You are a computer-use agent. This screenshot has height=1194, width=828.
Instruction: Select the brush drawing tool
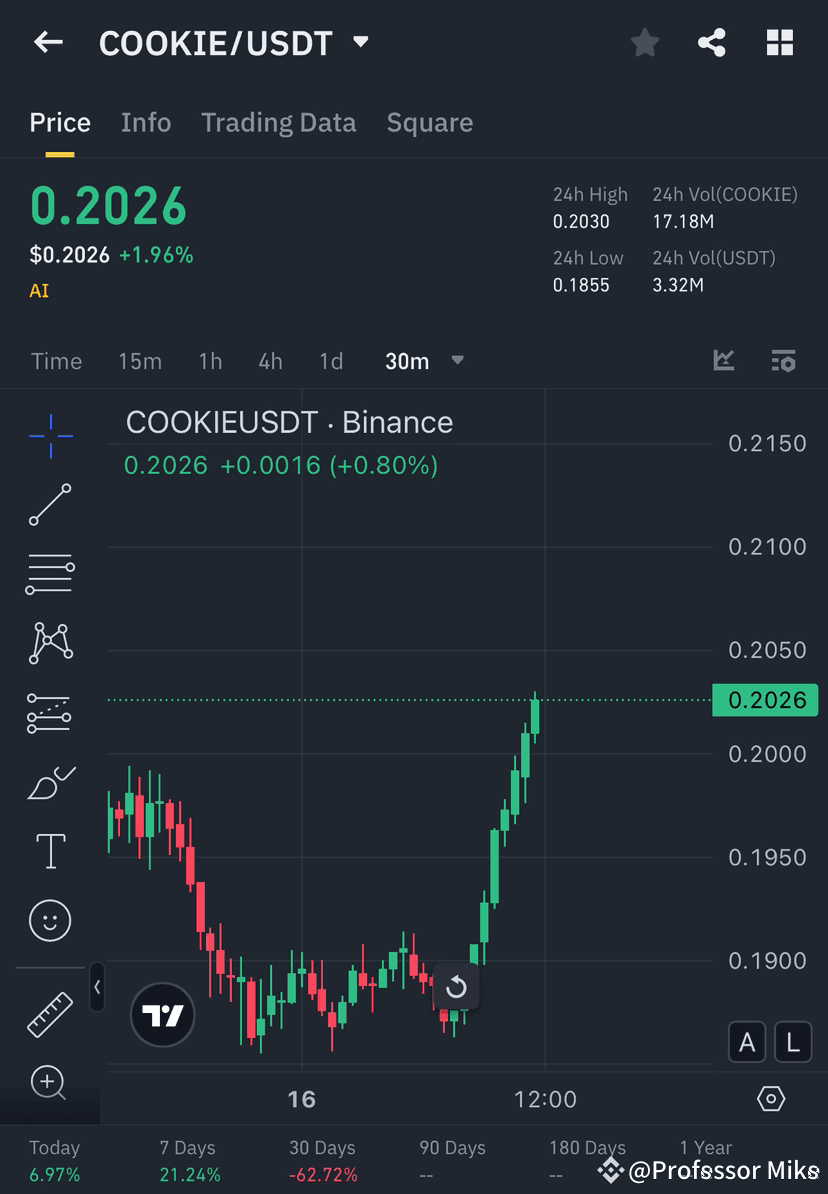tap(50, 783)
